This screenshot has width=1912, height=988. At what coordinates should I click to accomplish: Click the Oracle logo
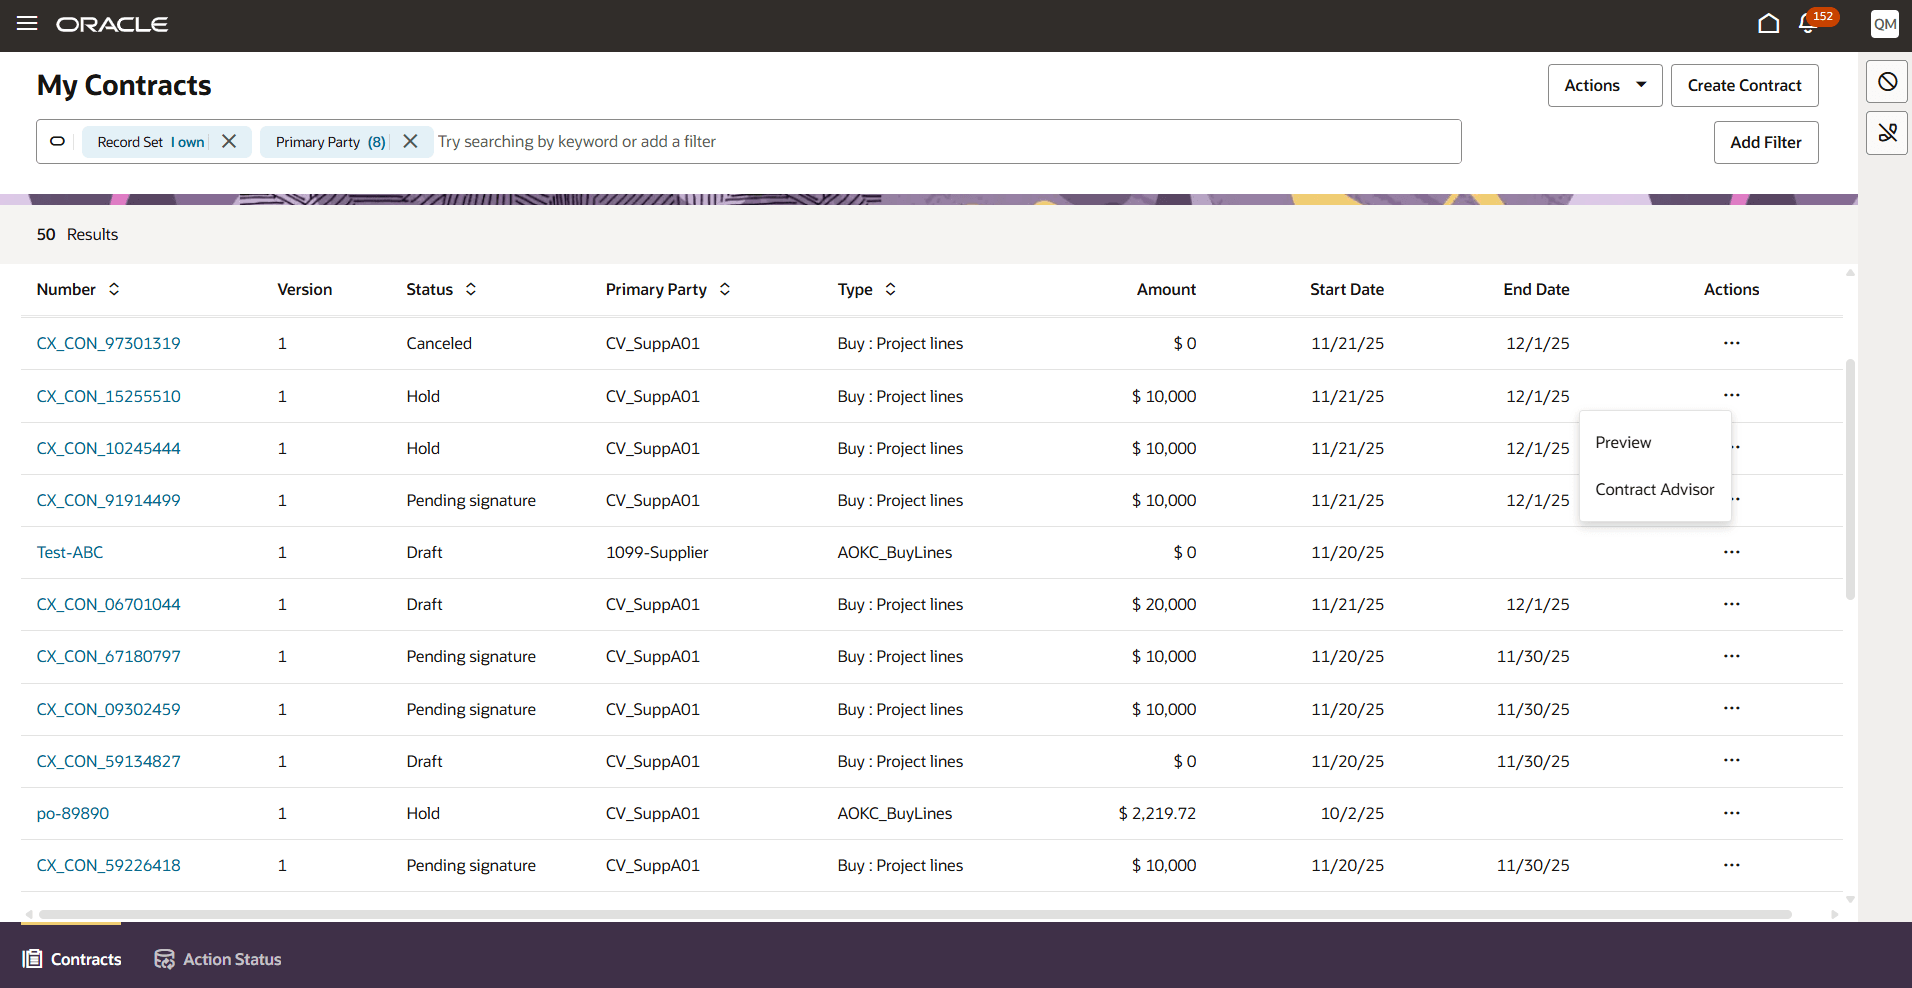(112, 24)
